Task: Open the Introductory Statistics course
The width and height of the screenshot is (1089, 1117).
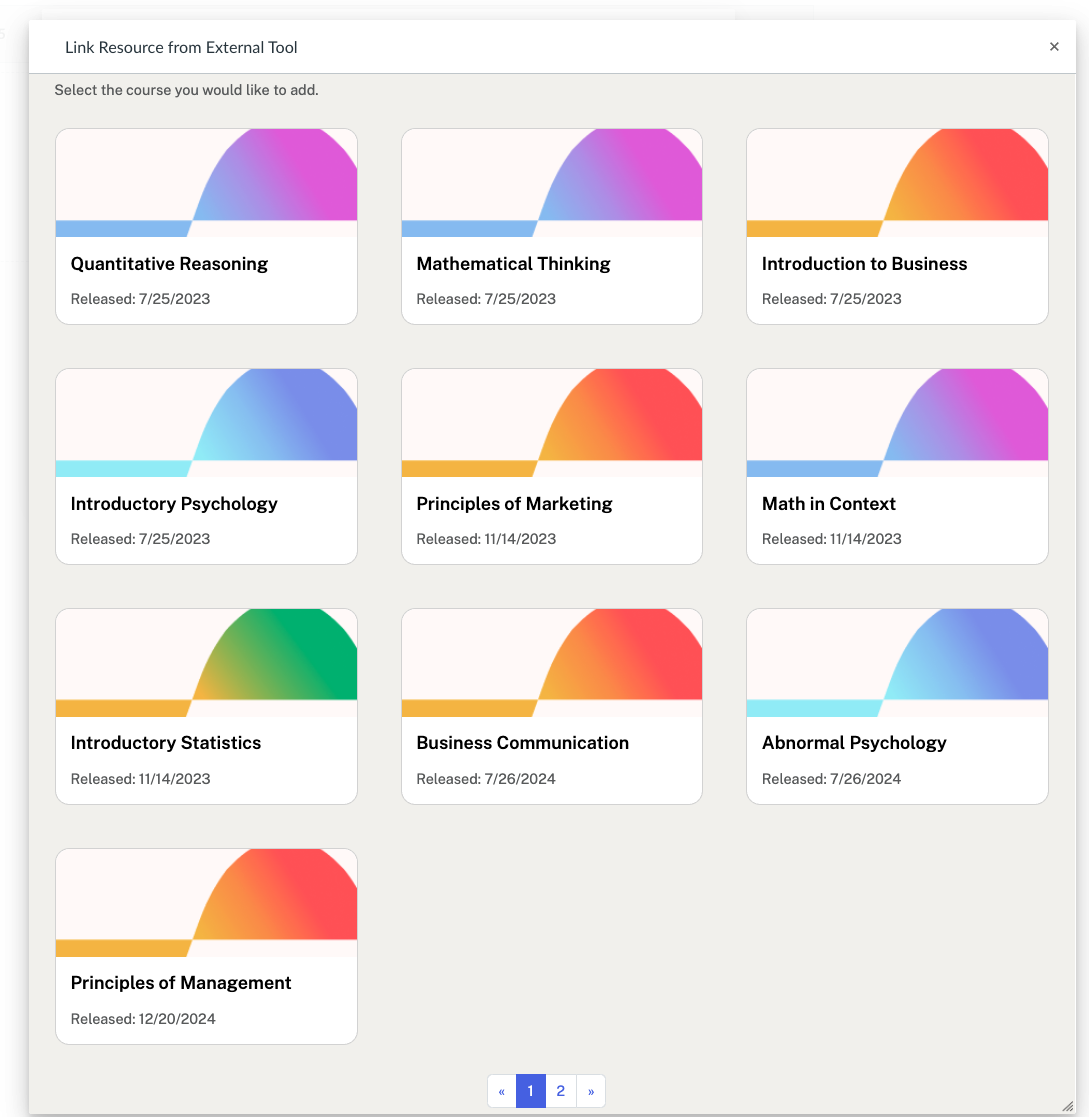Action: [x=206, y=706]
